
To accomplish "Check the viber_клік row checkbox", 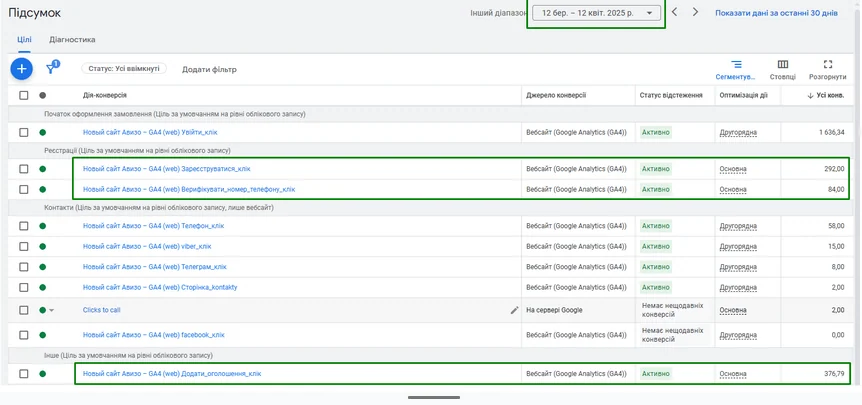I will (24, 246).
